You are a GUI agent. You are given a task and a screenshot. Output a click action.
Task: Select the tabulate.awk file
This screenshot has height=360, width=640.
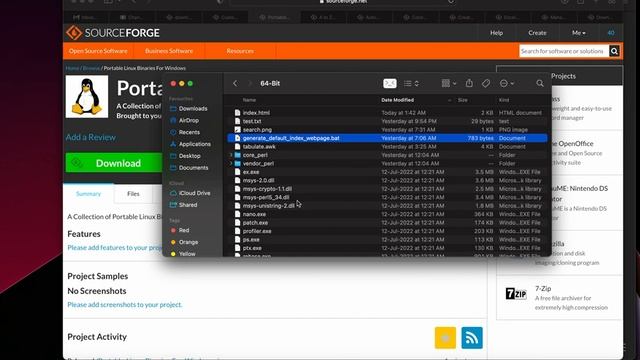click(x=387, y=147)
